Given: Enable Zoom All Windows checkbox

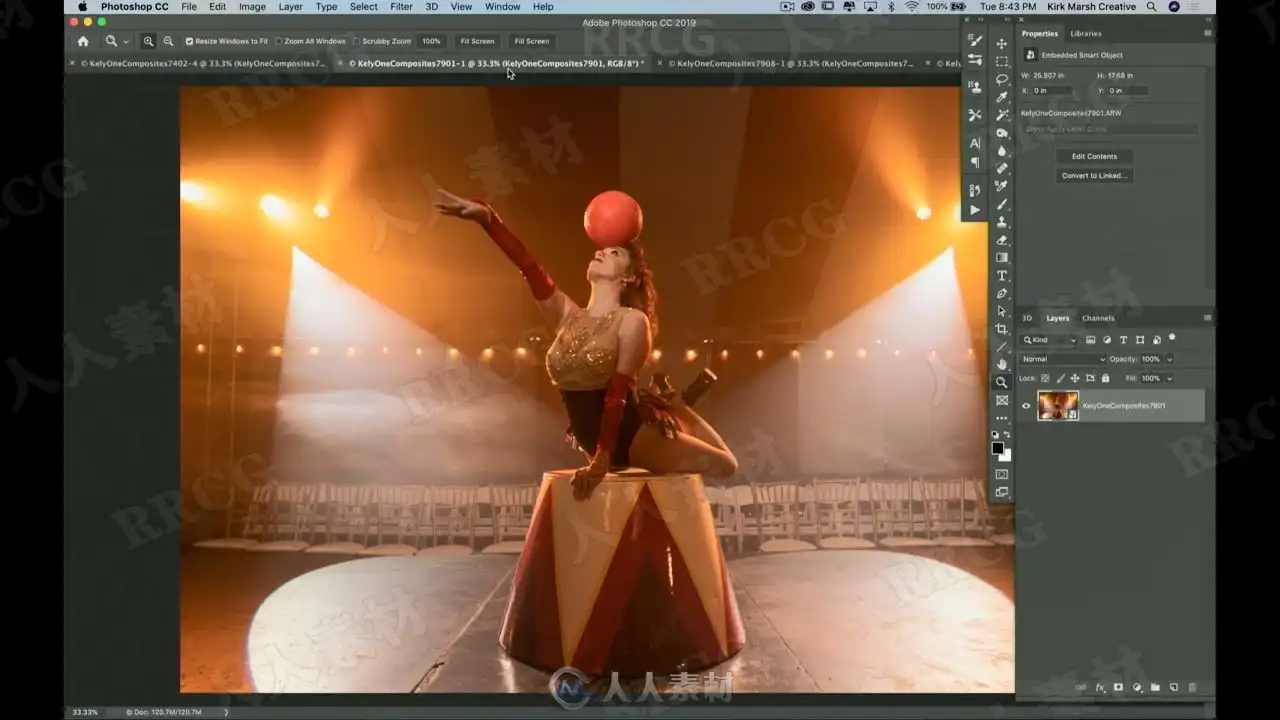Looking at the screenshot, I should (x=279, y=41).
